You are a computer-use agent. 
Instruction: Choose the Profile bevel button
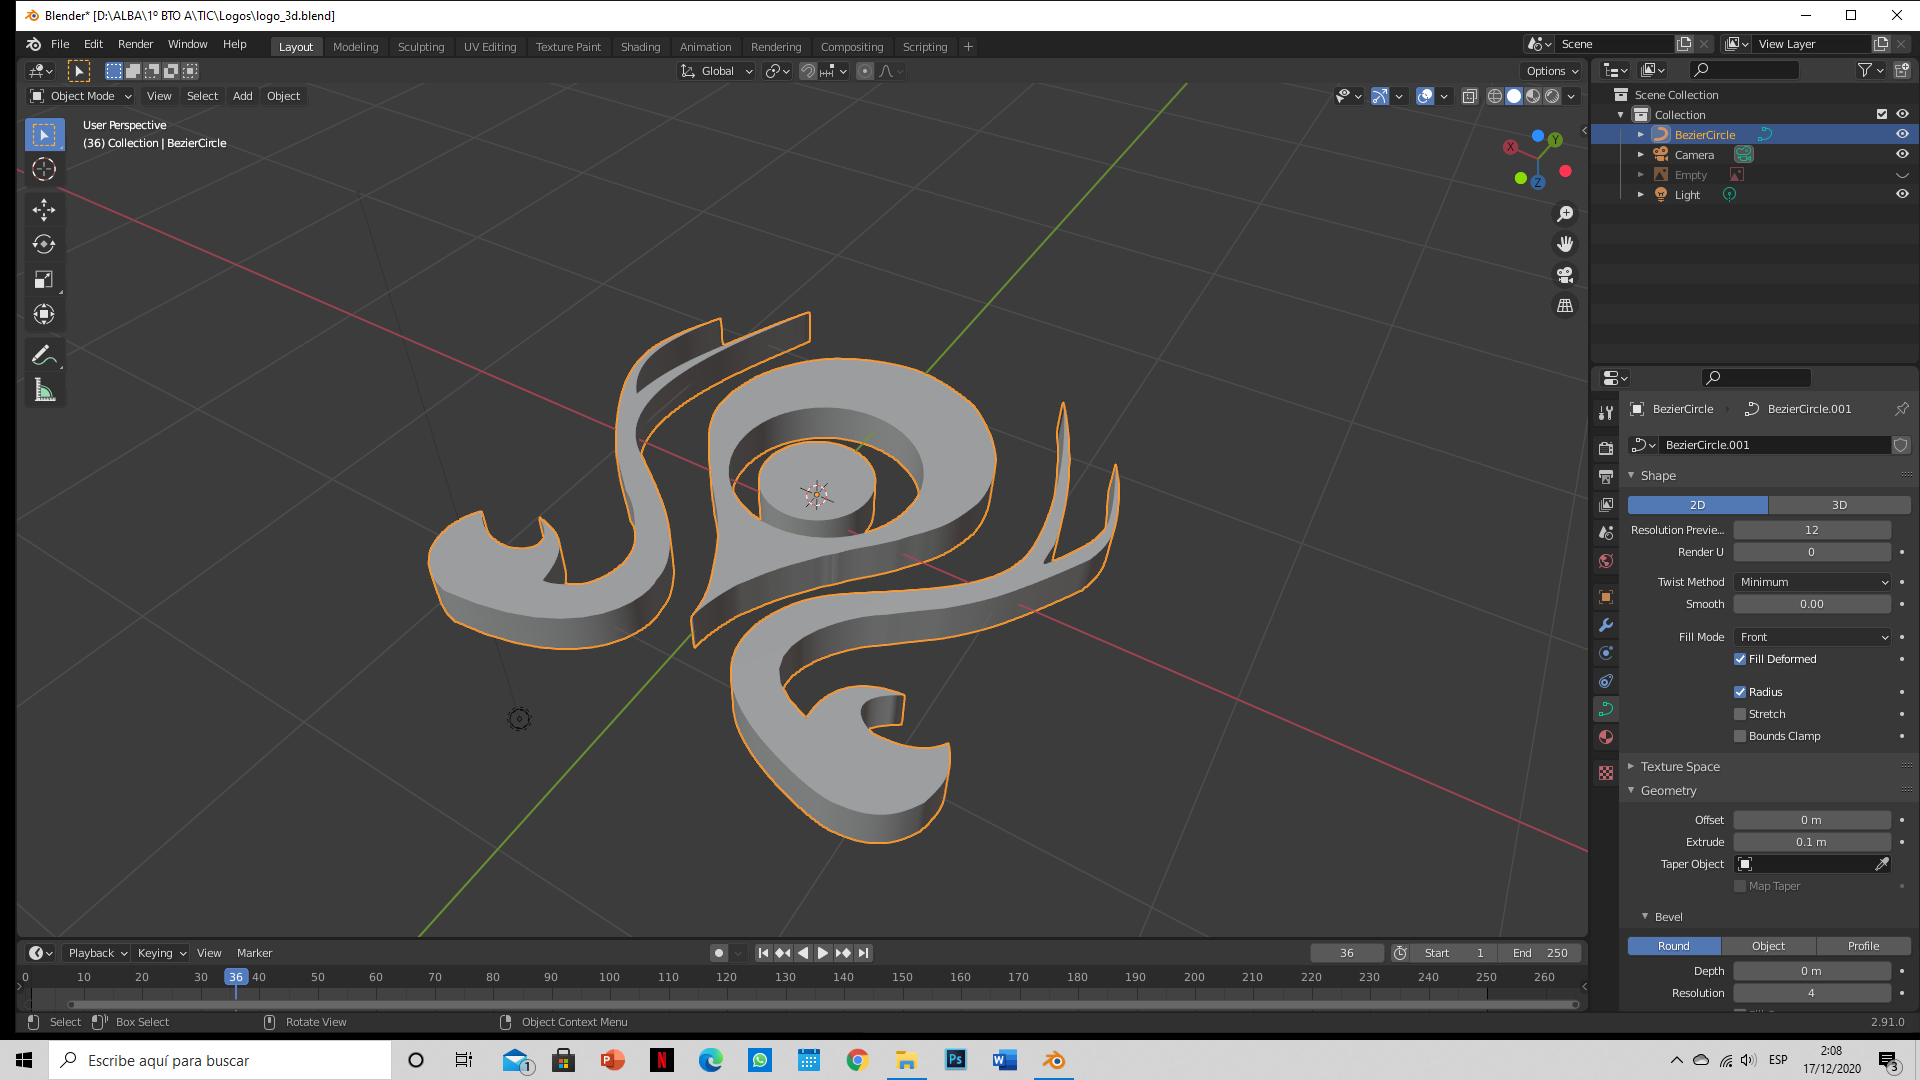[1863, 946]
